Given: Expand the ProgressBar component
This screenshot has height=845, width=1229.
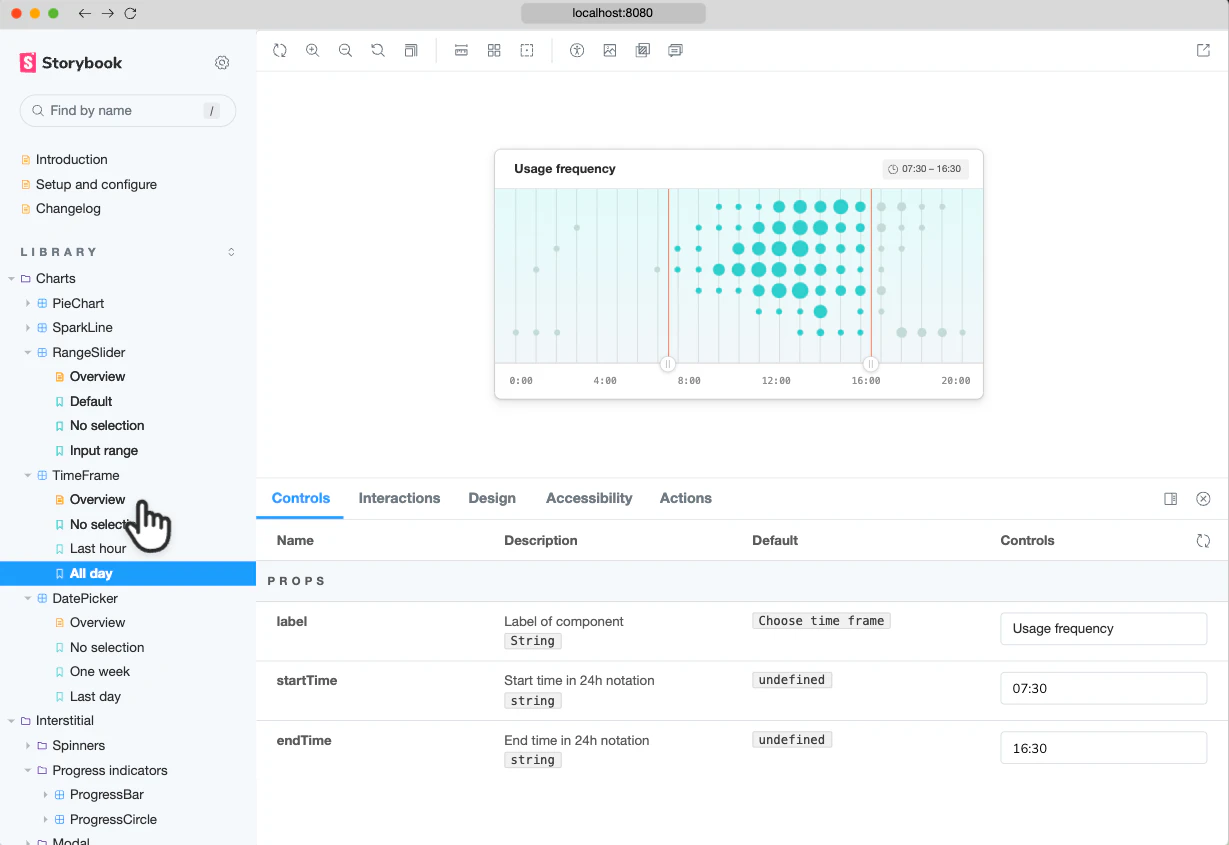Looking at the screenshot, I should [46, 795].
